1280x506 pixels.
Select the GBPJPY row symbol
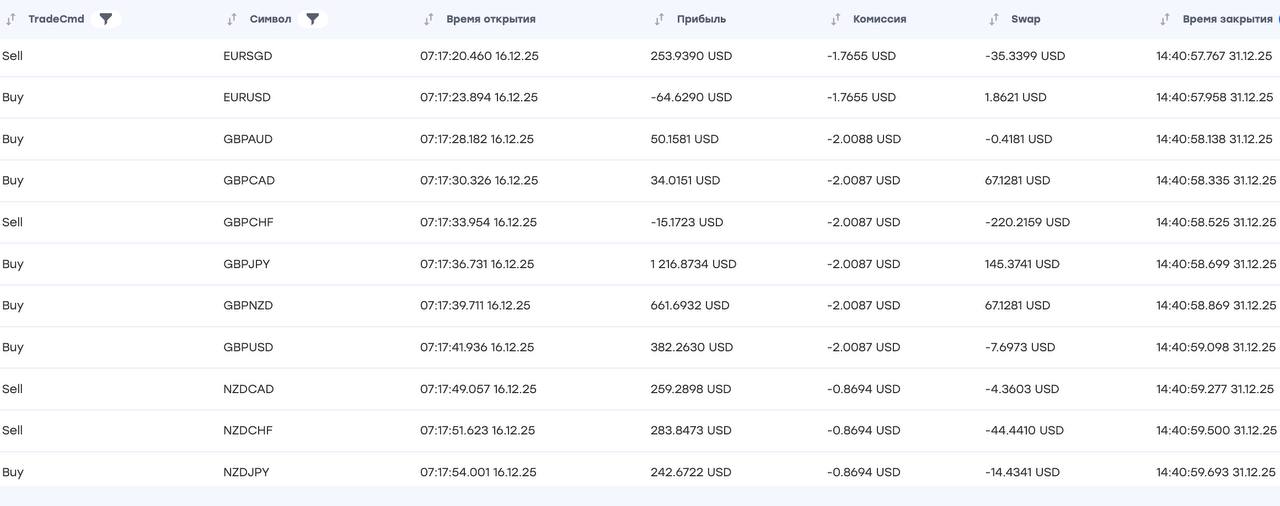tap(247, 264)
